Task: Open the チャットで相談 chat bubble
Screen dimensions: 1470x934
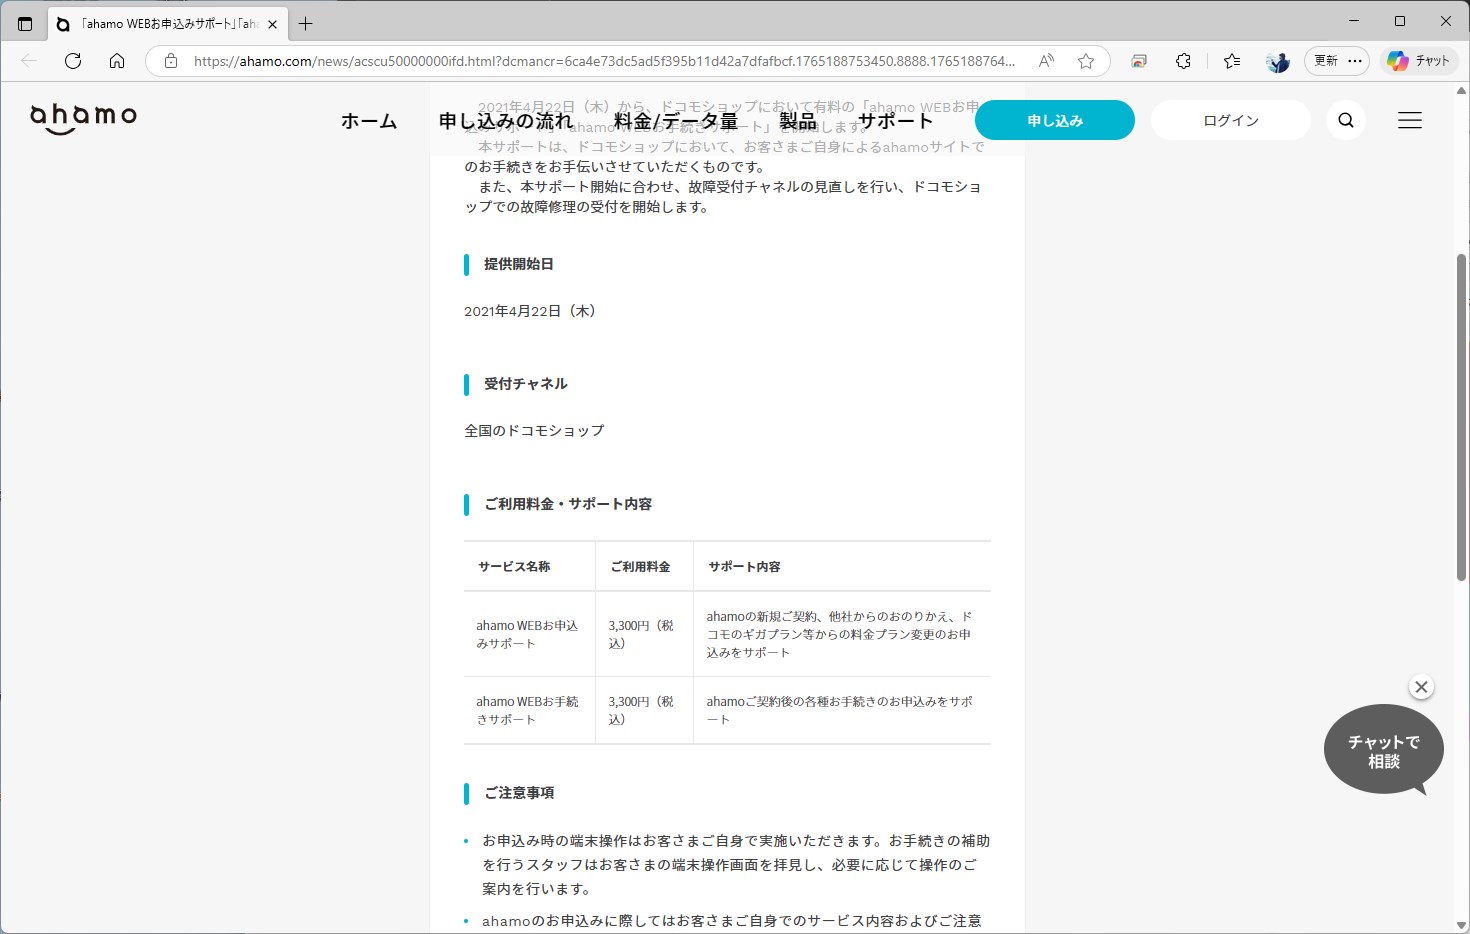Action: coord(1384,750)
